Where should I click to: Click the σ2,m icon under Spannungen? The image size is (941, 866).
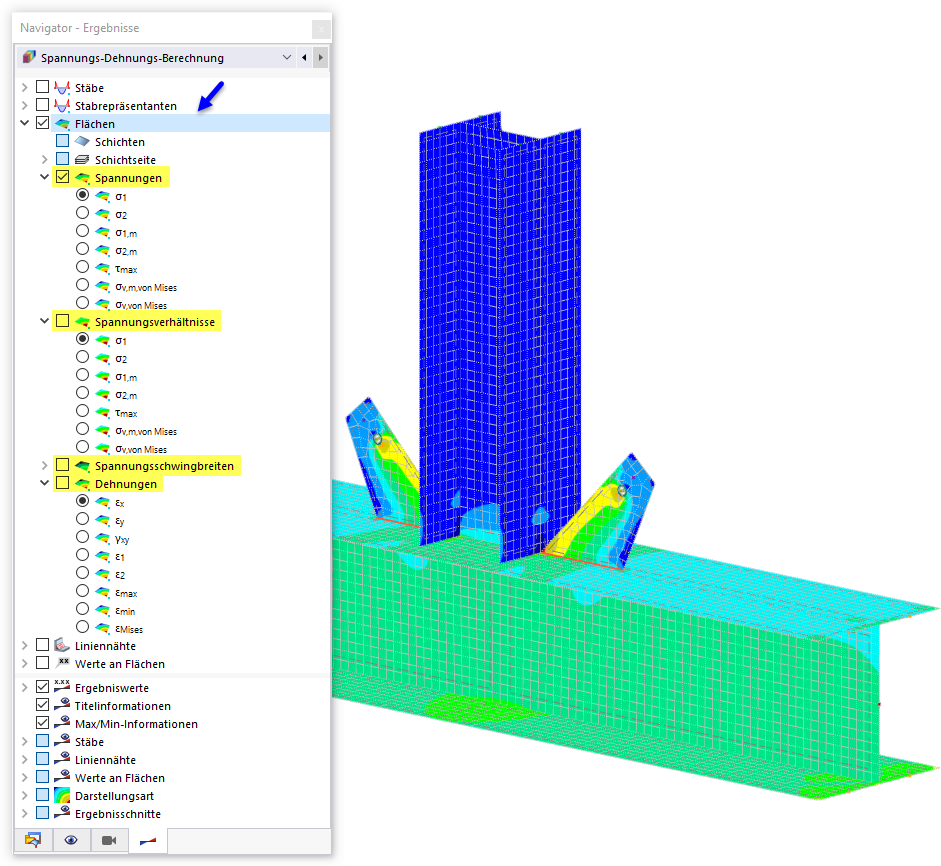(103, 250)
